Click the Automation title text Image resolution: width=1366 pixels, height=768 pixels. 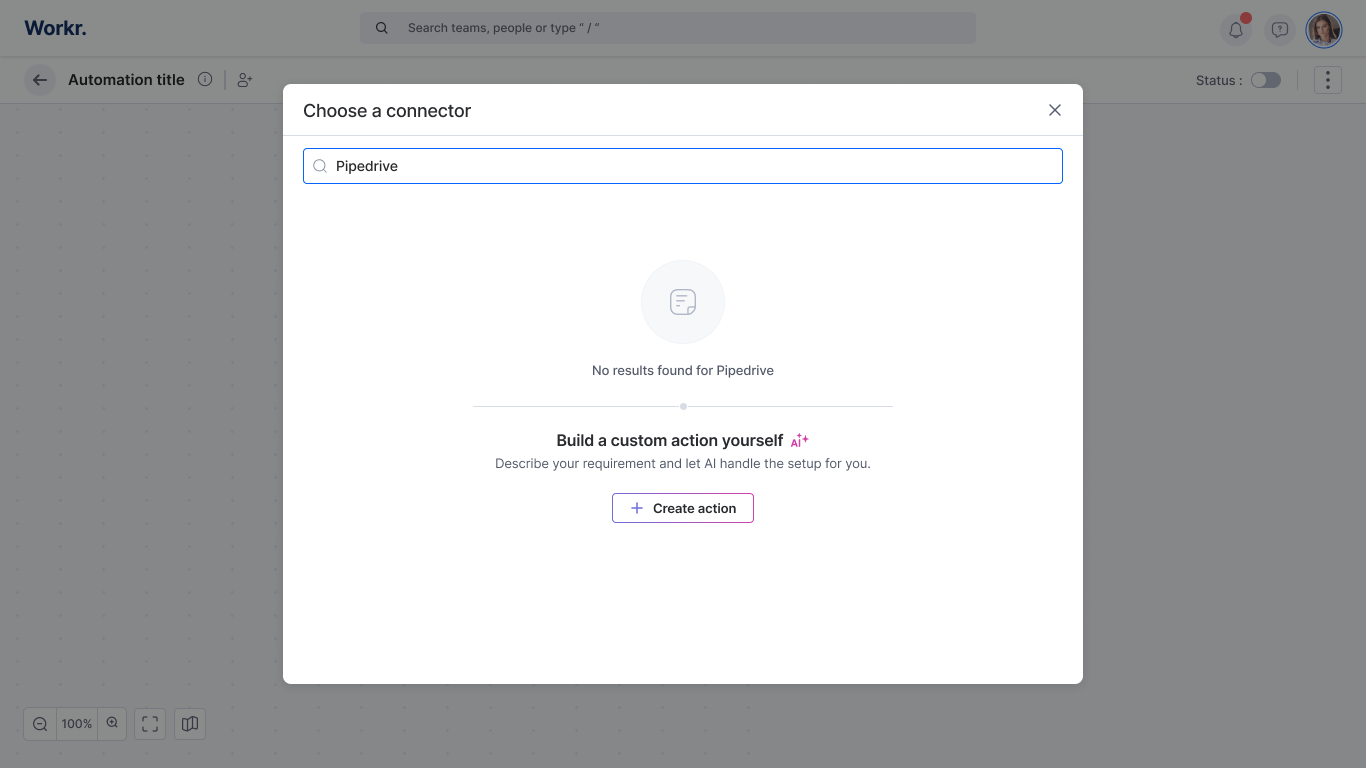point(126,80)
